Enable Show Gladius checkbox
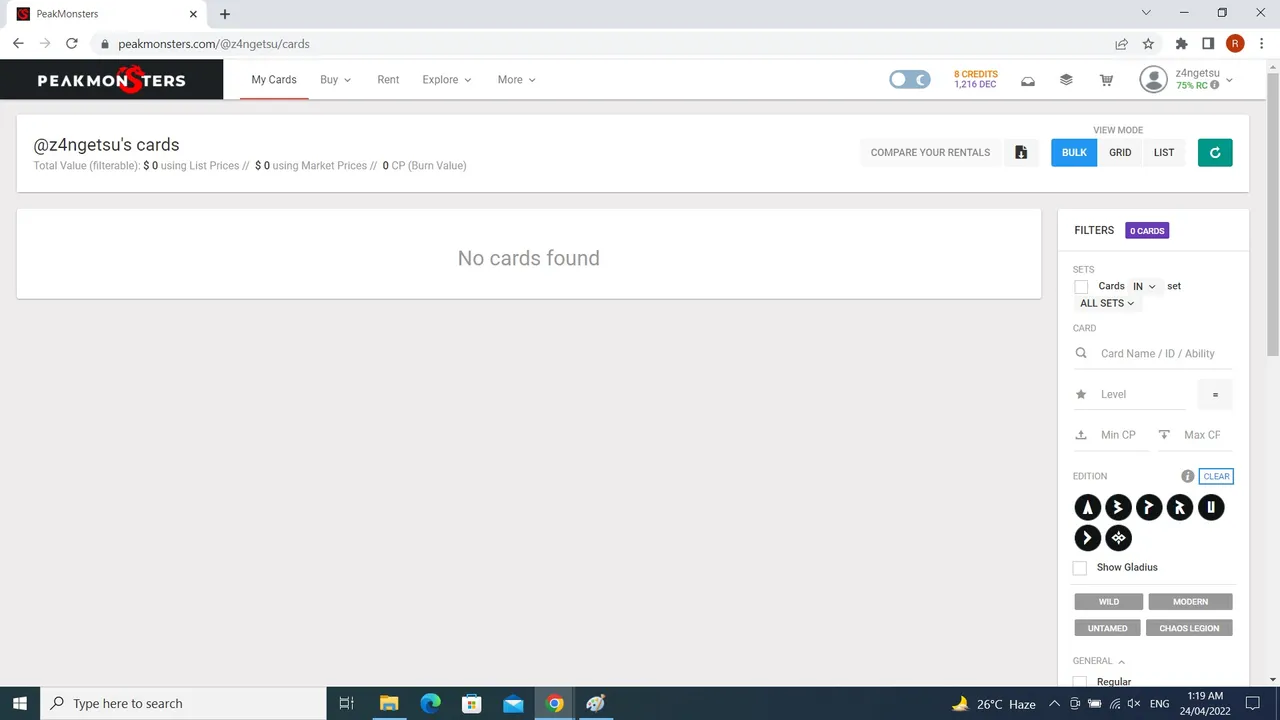 point(1080,568)
